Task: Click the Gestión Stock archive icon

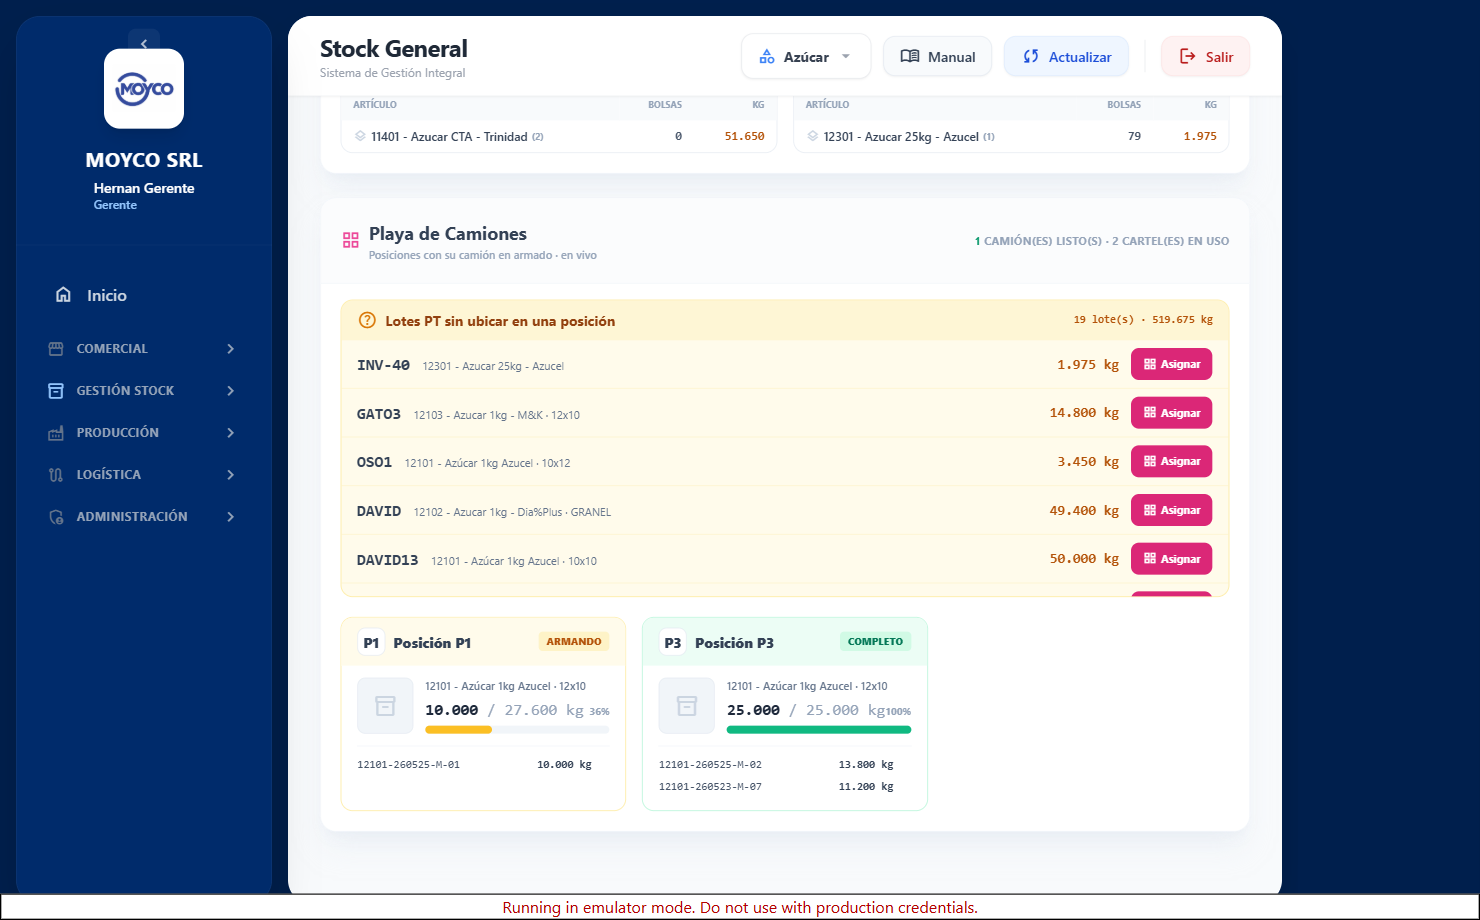Action: [x=56, y=391]
